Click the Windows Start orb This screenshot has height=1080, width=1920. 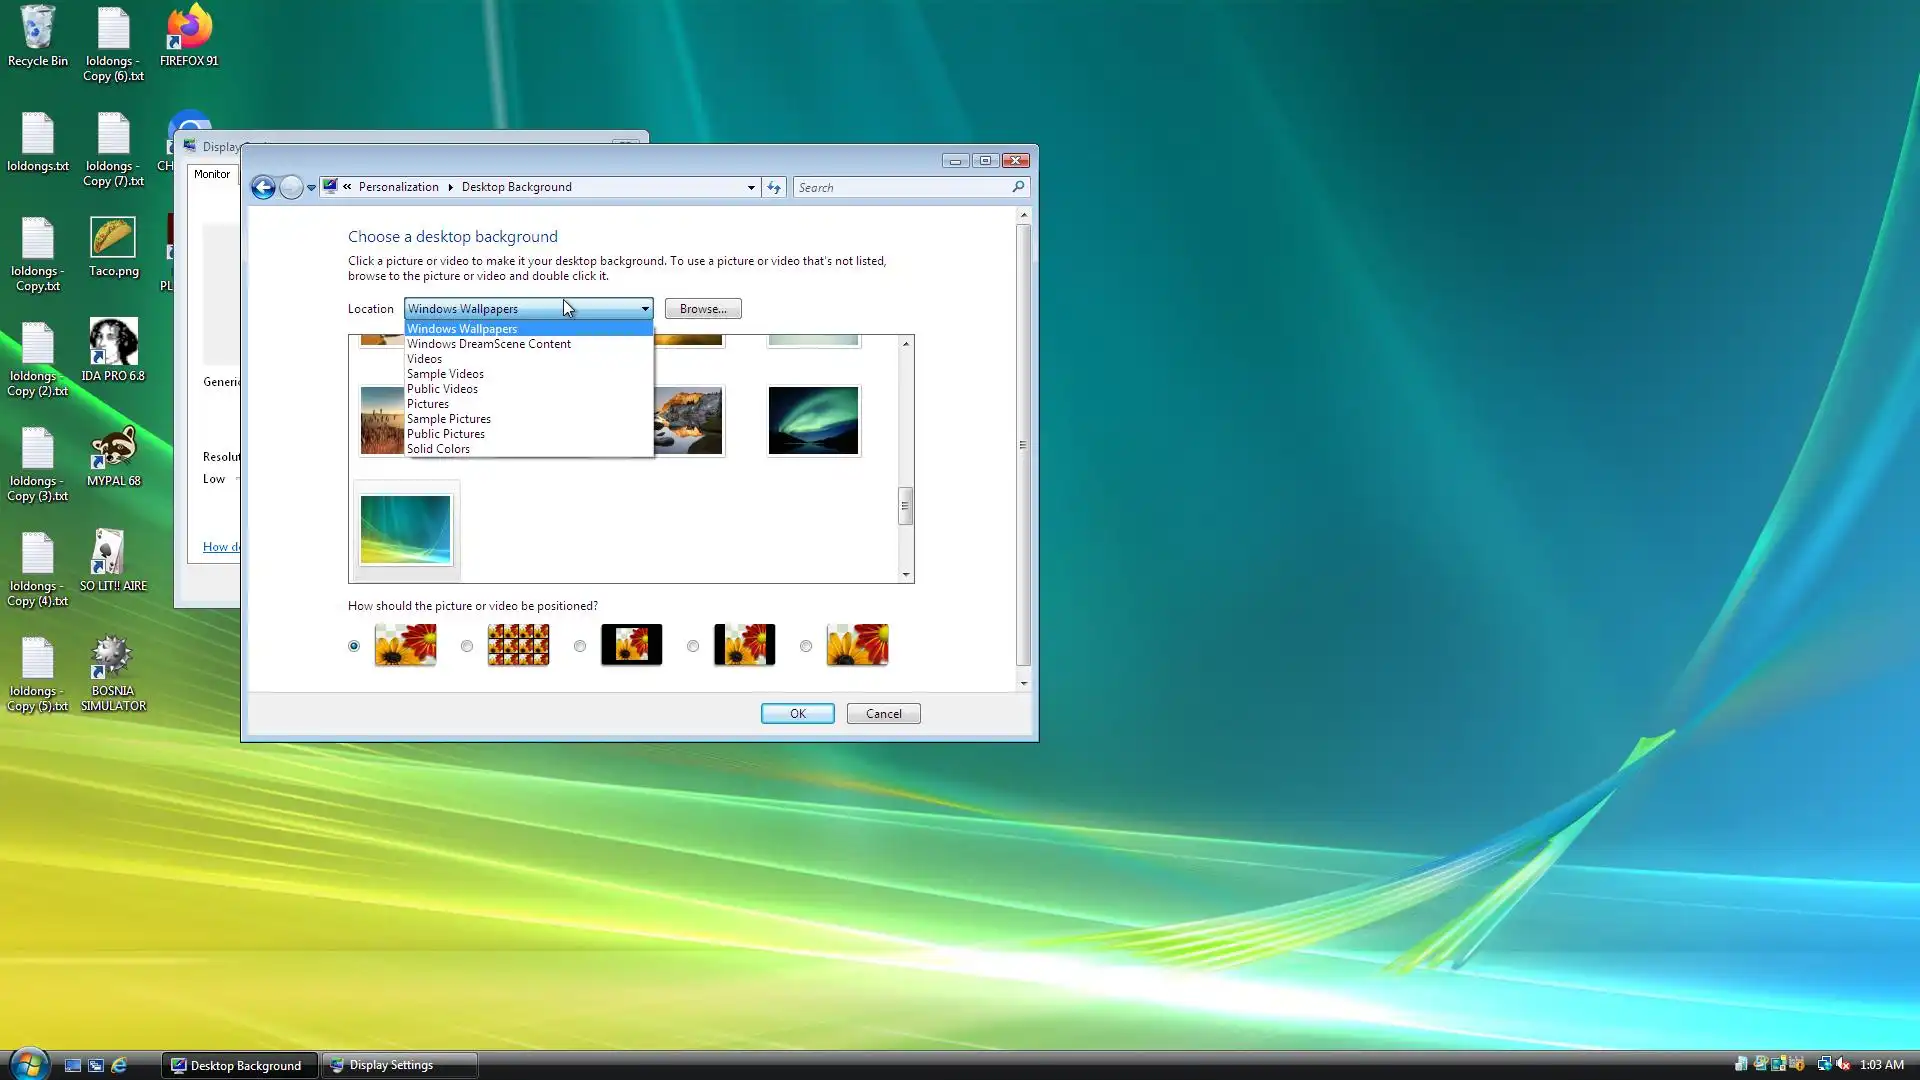click(29, 1064)
